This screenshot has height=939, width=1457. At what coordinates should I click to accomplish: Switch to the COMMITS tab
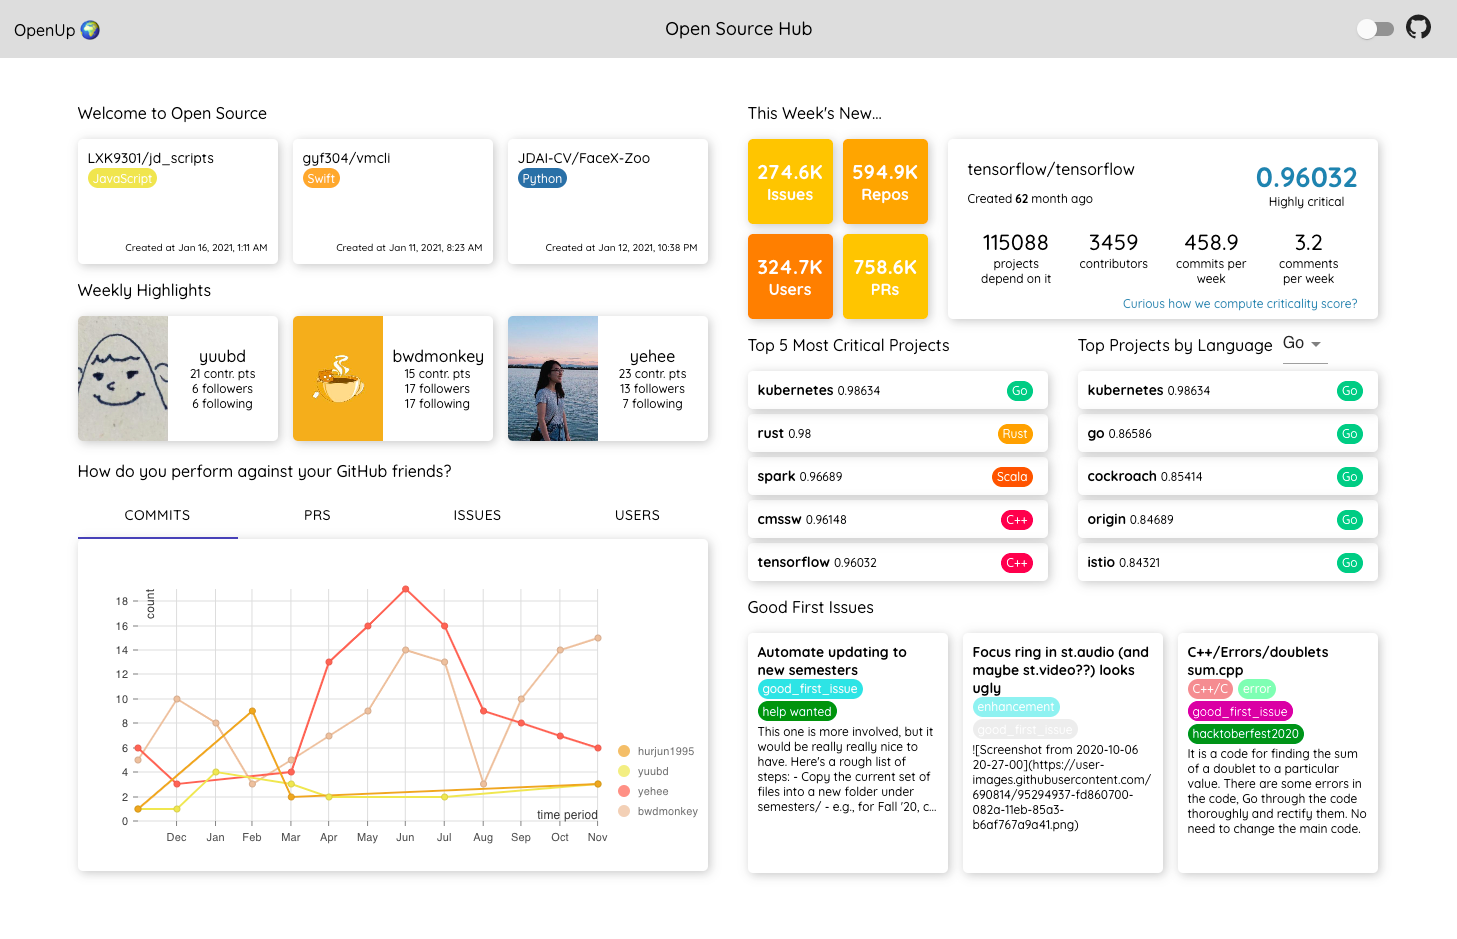[157, 516]
